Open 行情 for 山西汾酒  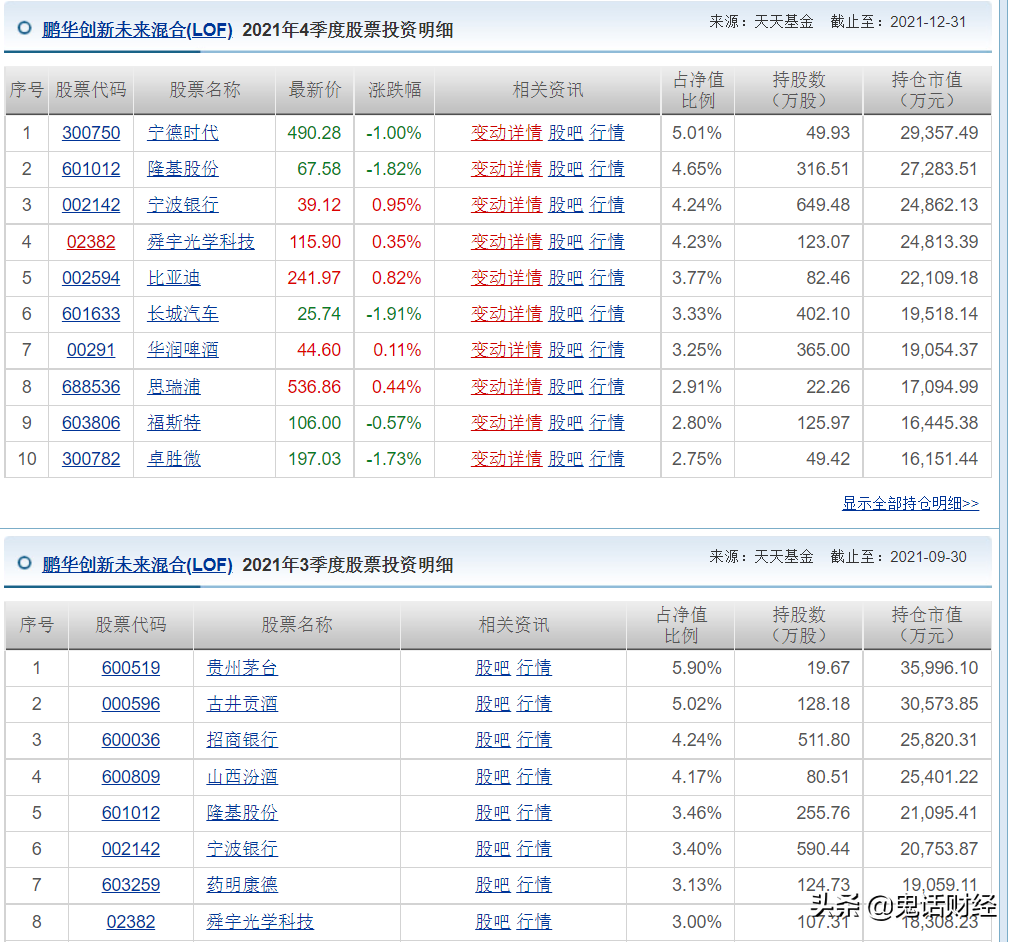click(x=534, y=777)
